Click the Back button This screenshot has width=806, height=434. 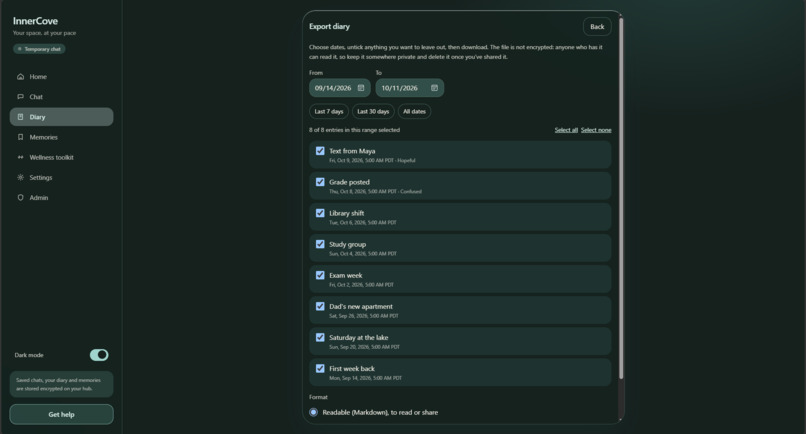pyautogui.click(x=597, y=27)
